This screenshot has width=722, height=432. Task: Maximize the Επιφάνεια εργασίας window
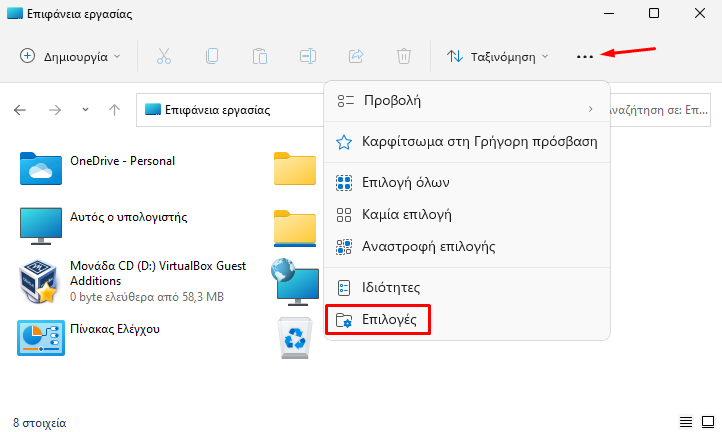[654, 13]
